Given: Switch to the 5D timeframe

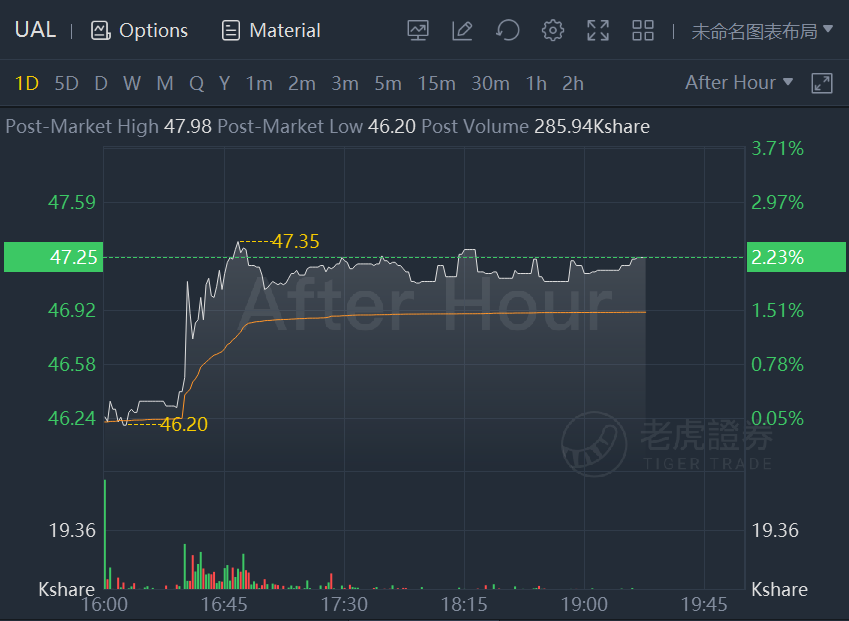Looking at the screenshot, I should (66, 83).
